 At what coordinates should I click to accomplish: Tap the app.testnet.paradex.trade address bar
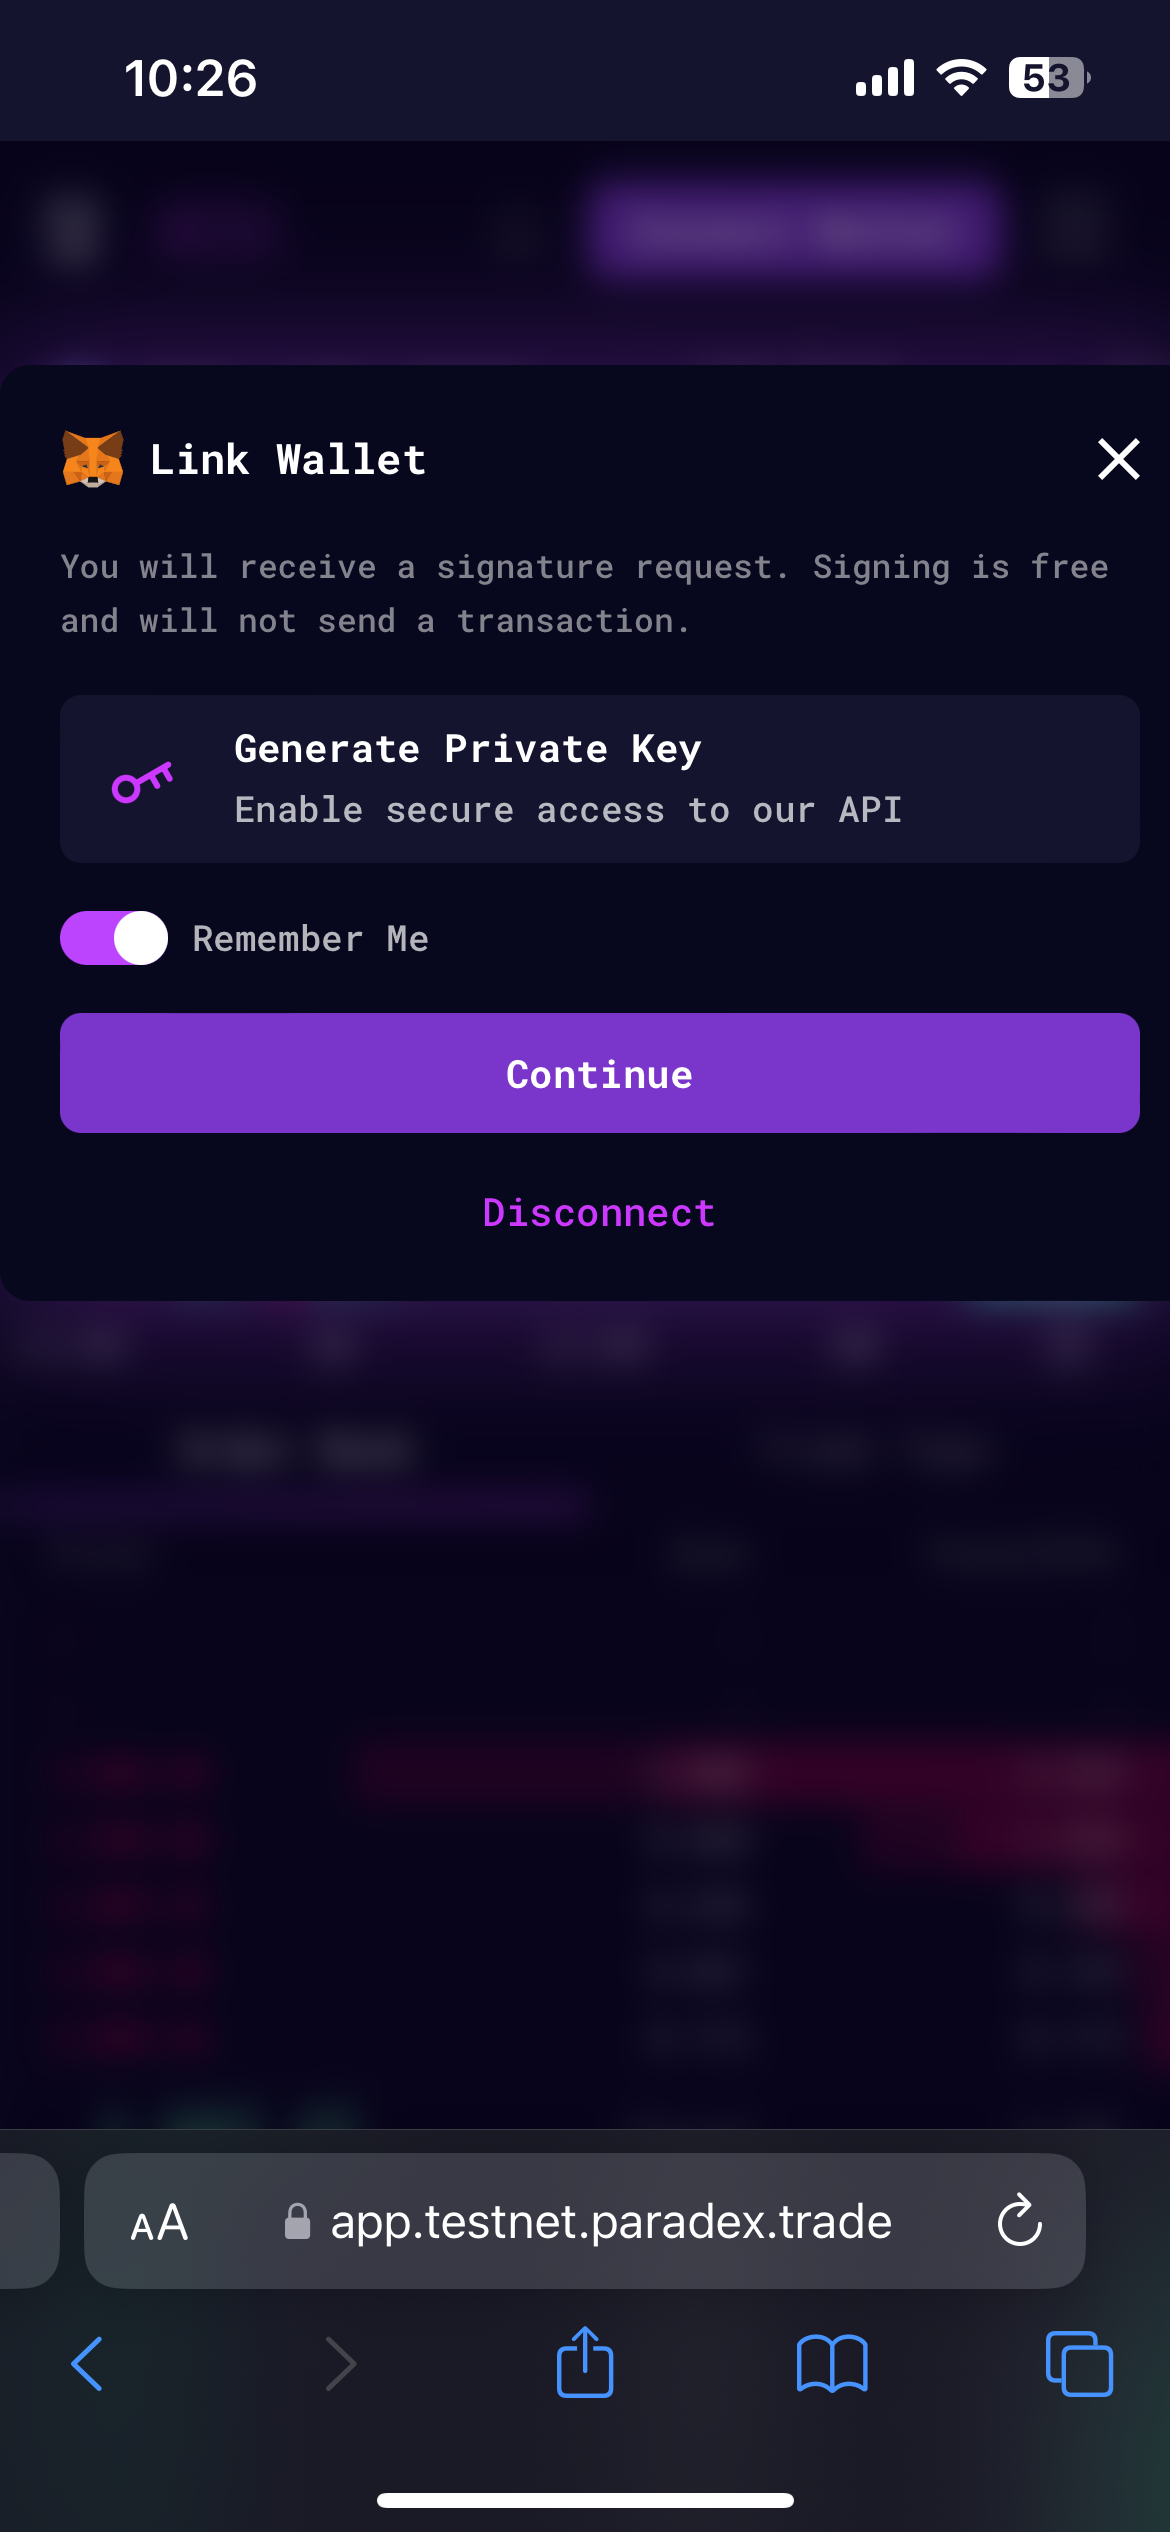point(611,2223)
